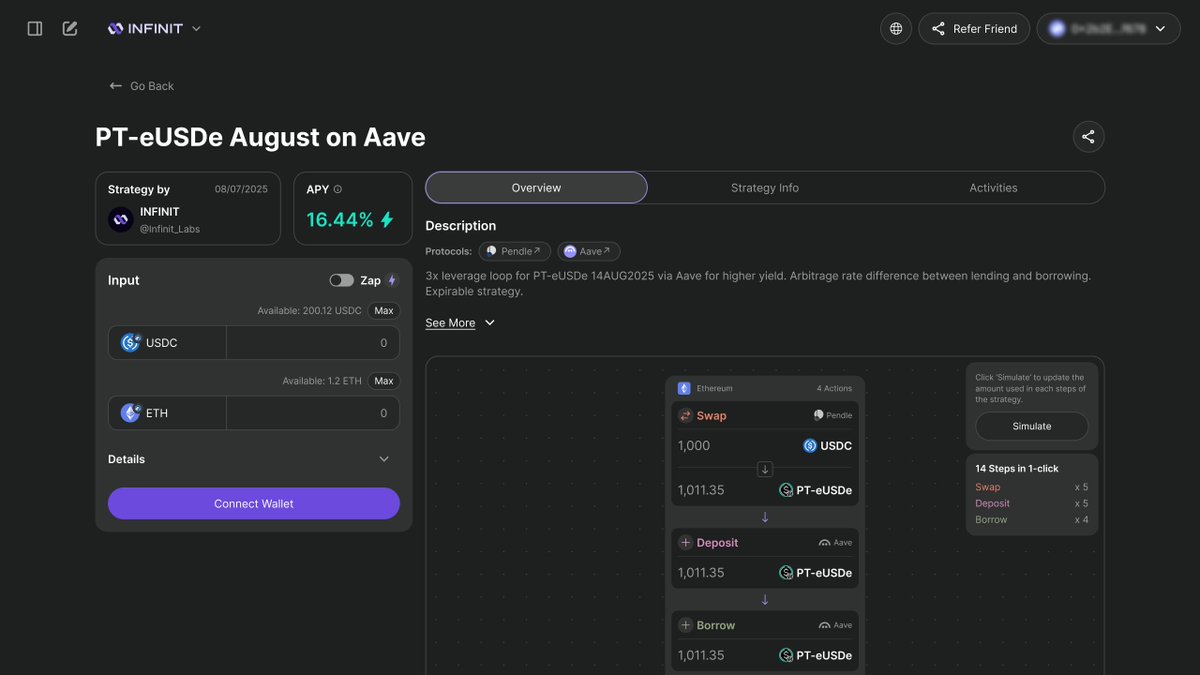This screenshot has width=1200, height=675.
Task: Click the ETH token icon in Input
Action: [x=131, y=413]
